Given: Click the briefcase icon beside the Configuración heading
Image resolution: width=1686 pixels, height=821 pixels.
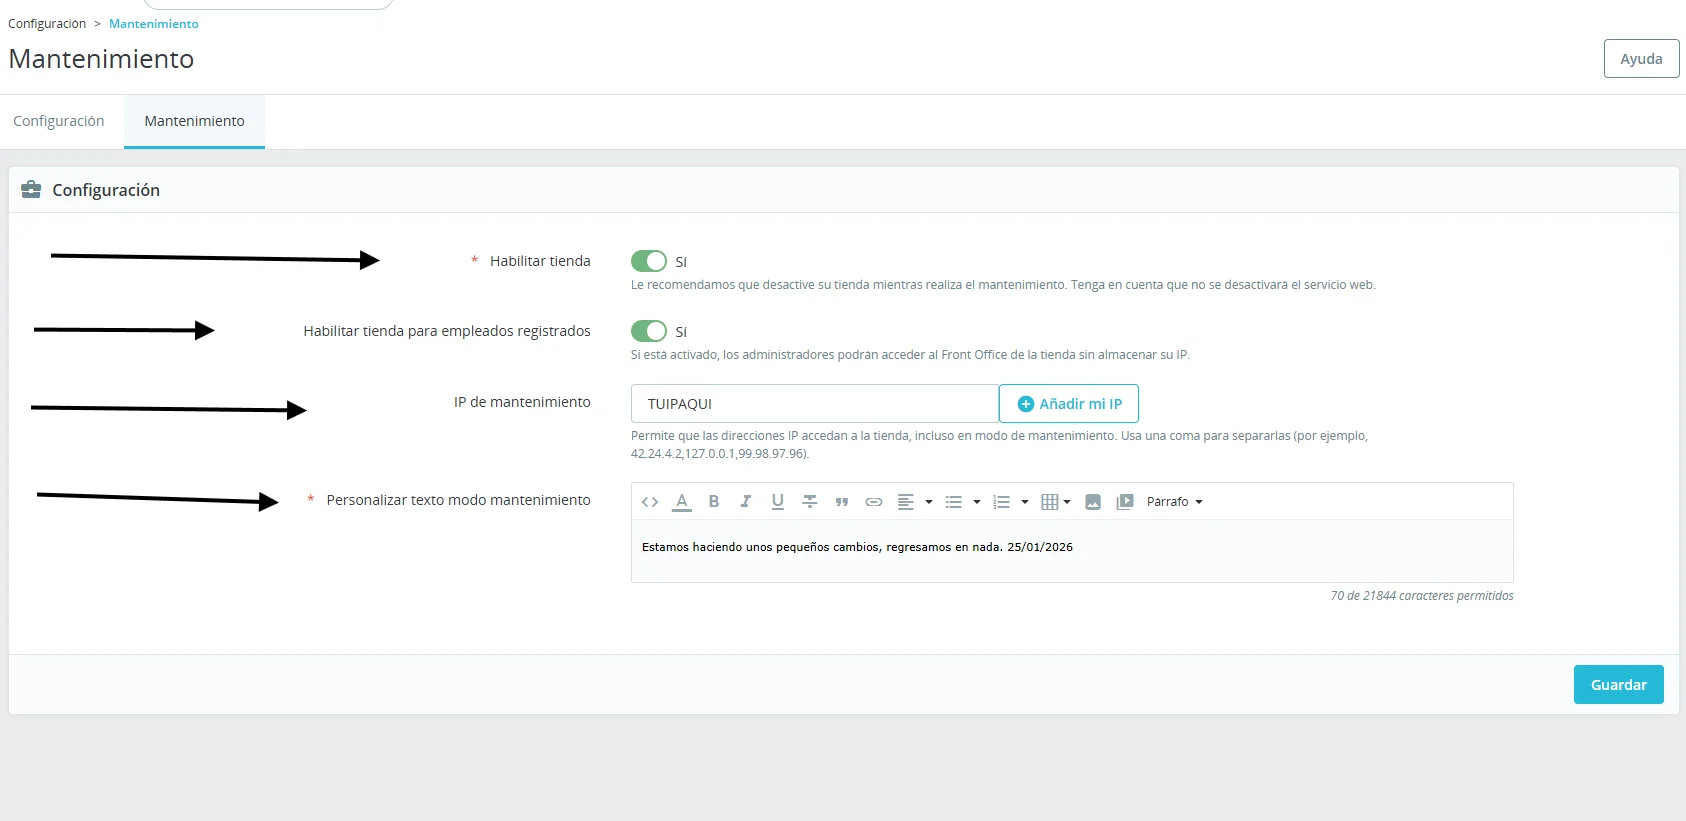Looking at the screenshot, I should 31,190.
